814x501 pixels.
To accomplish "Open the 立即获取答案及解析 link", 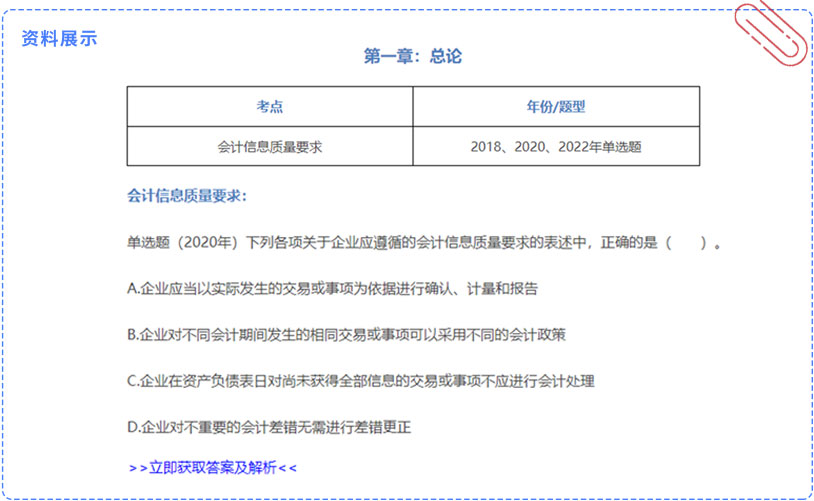I will pos(213,467).
